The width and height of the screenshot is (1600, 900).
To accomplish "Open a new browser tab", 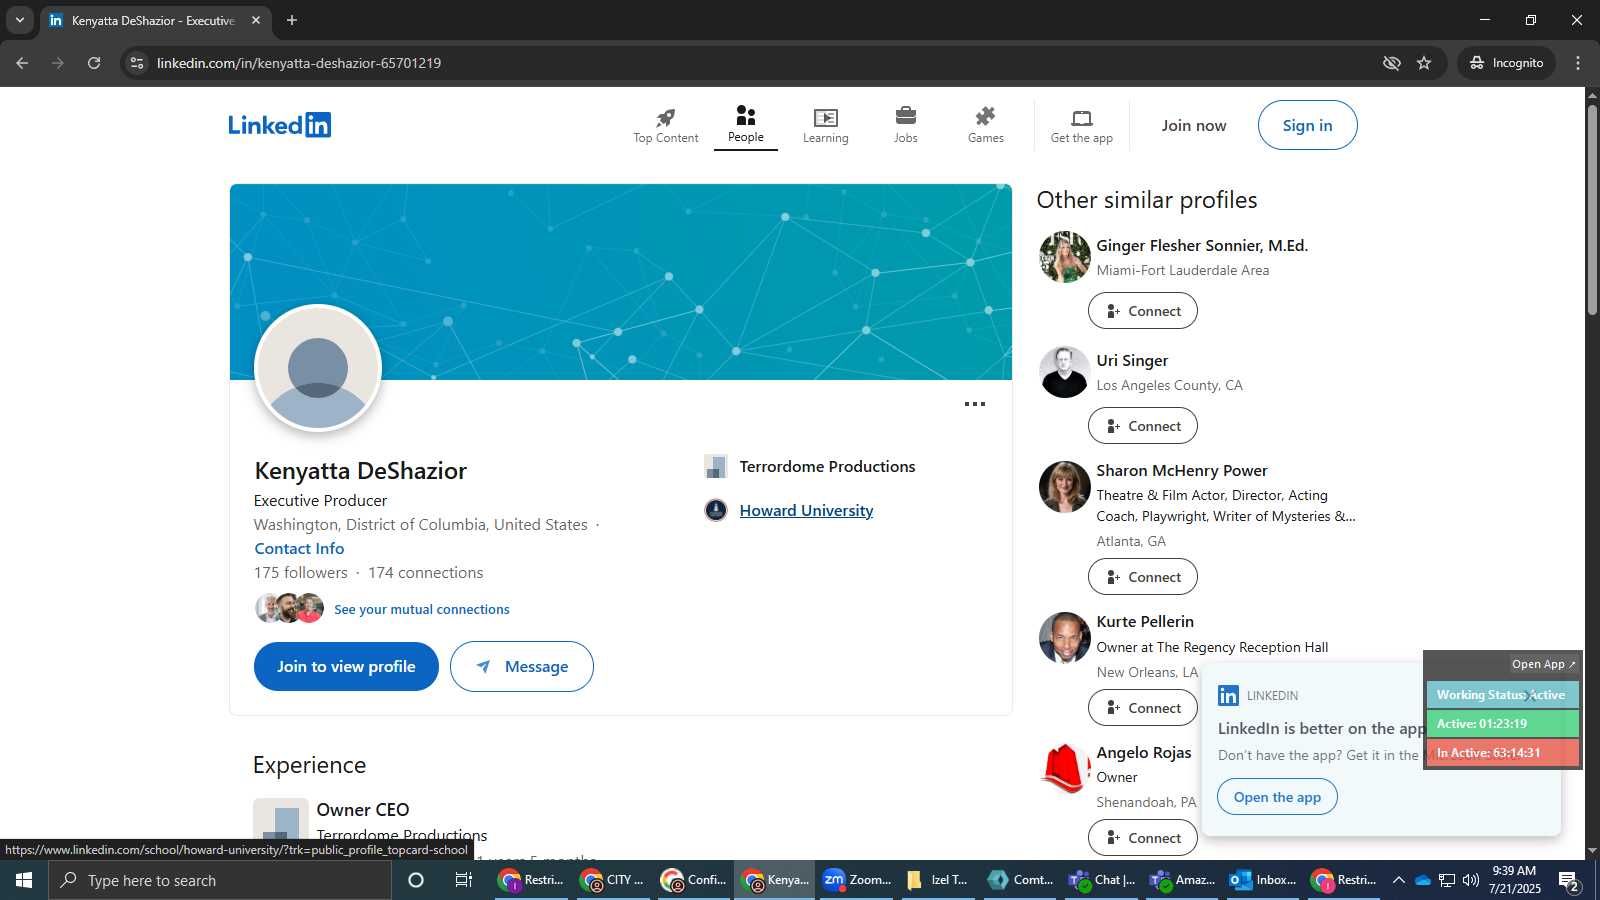I will click(x=292, y=20).
